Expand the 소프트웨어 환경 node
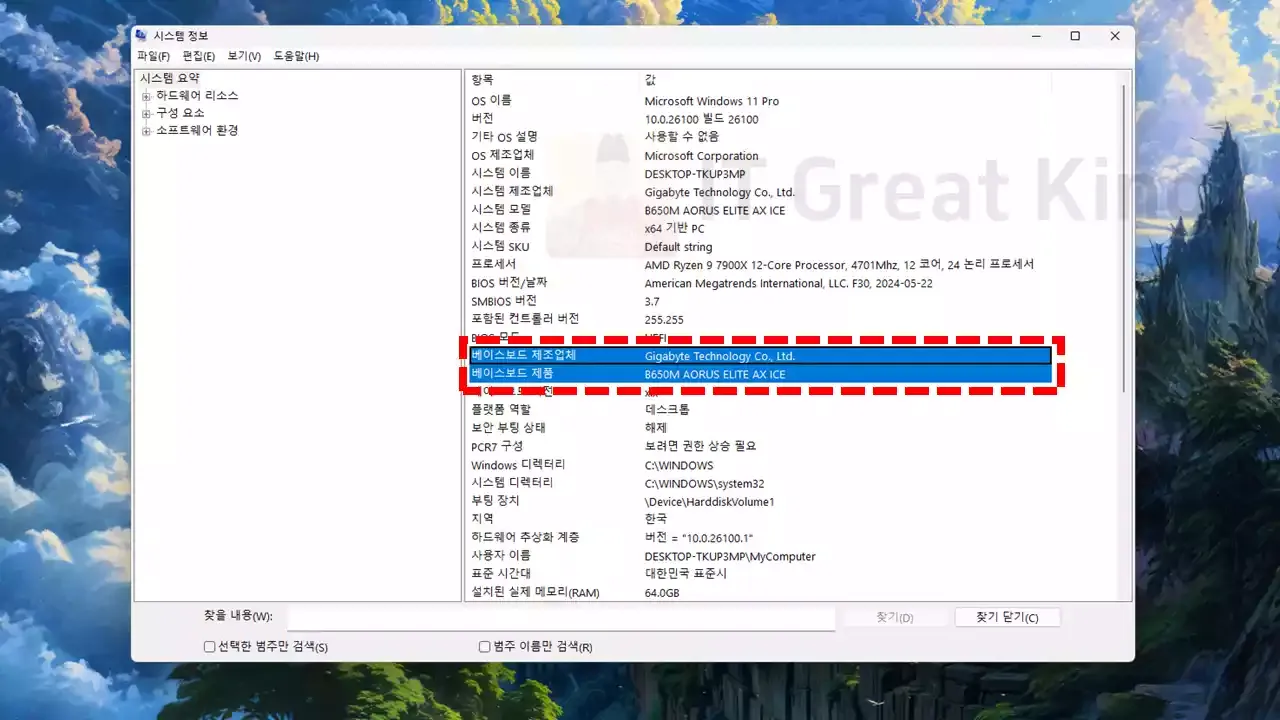The image size is (1280, 720). pyautogui.click(x=146, y=131)
